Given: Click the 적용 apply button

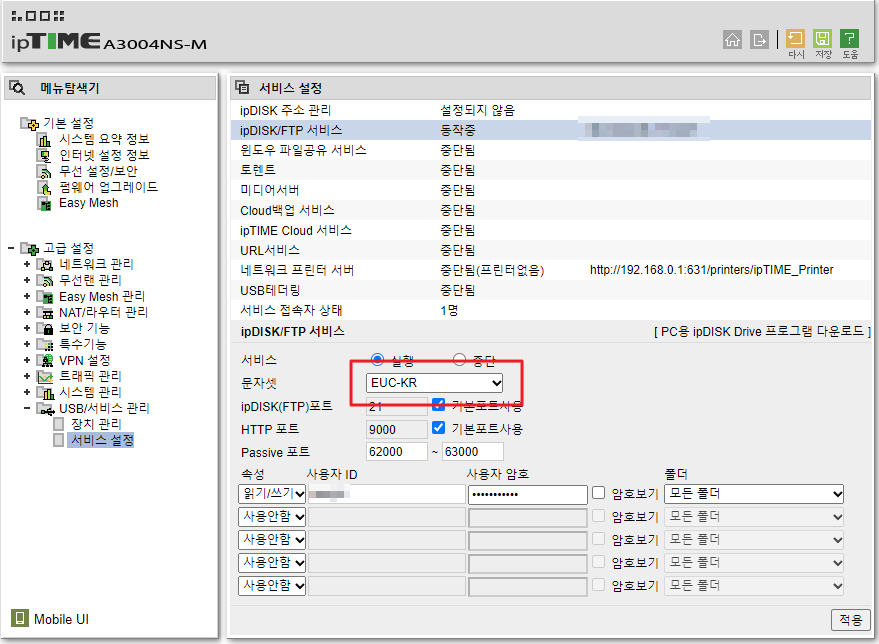Looking at the screenshot, I should tap(850, 620).
